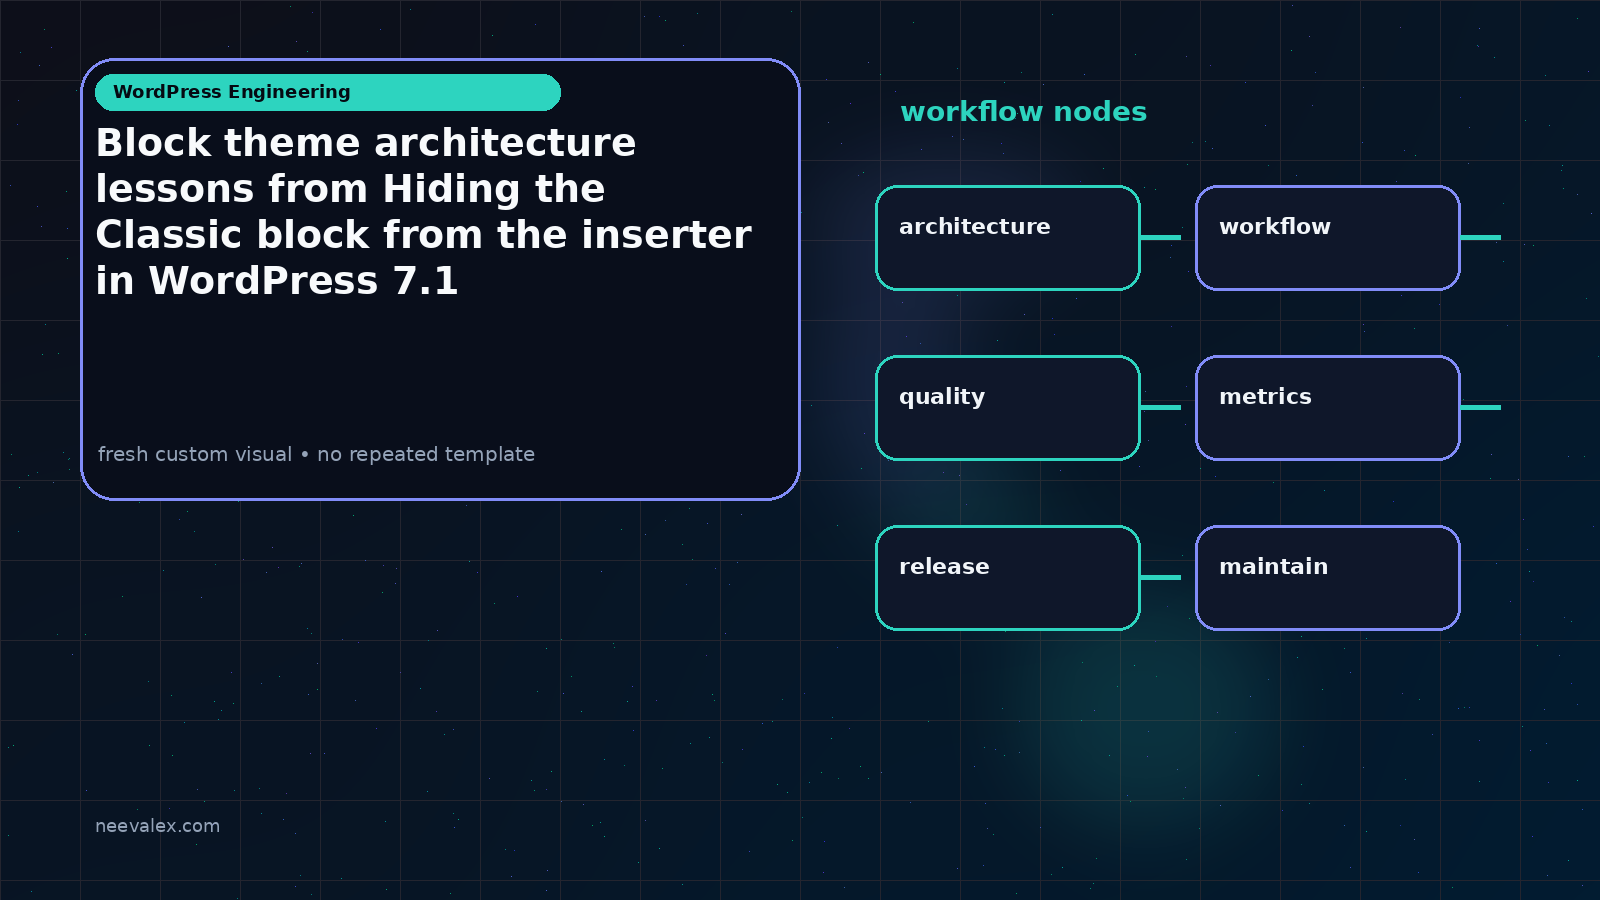Choose the release node
The width and height of the screenshot is (1600, 900).
pos(1008,578)
